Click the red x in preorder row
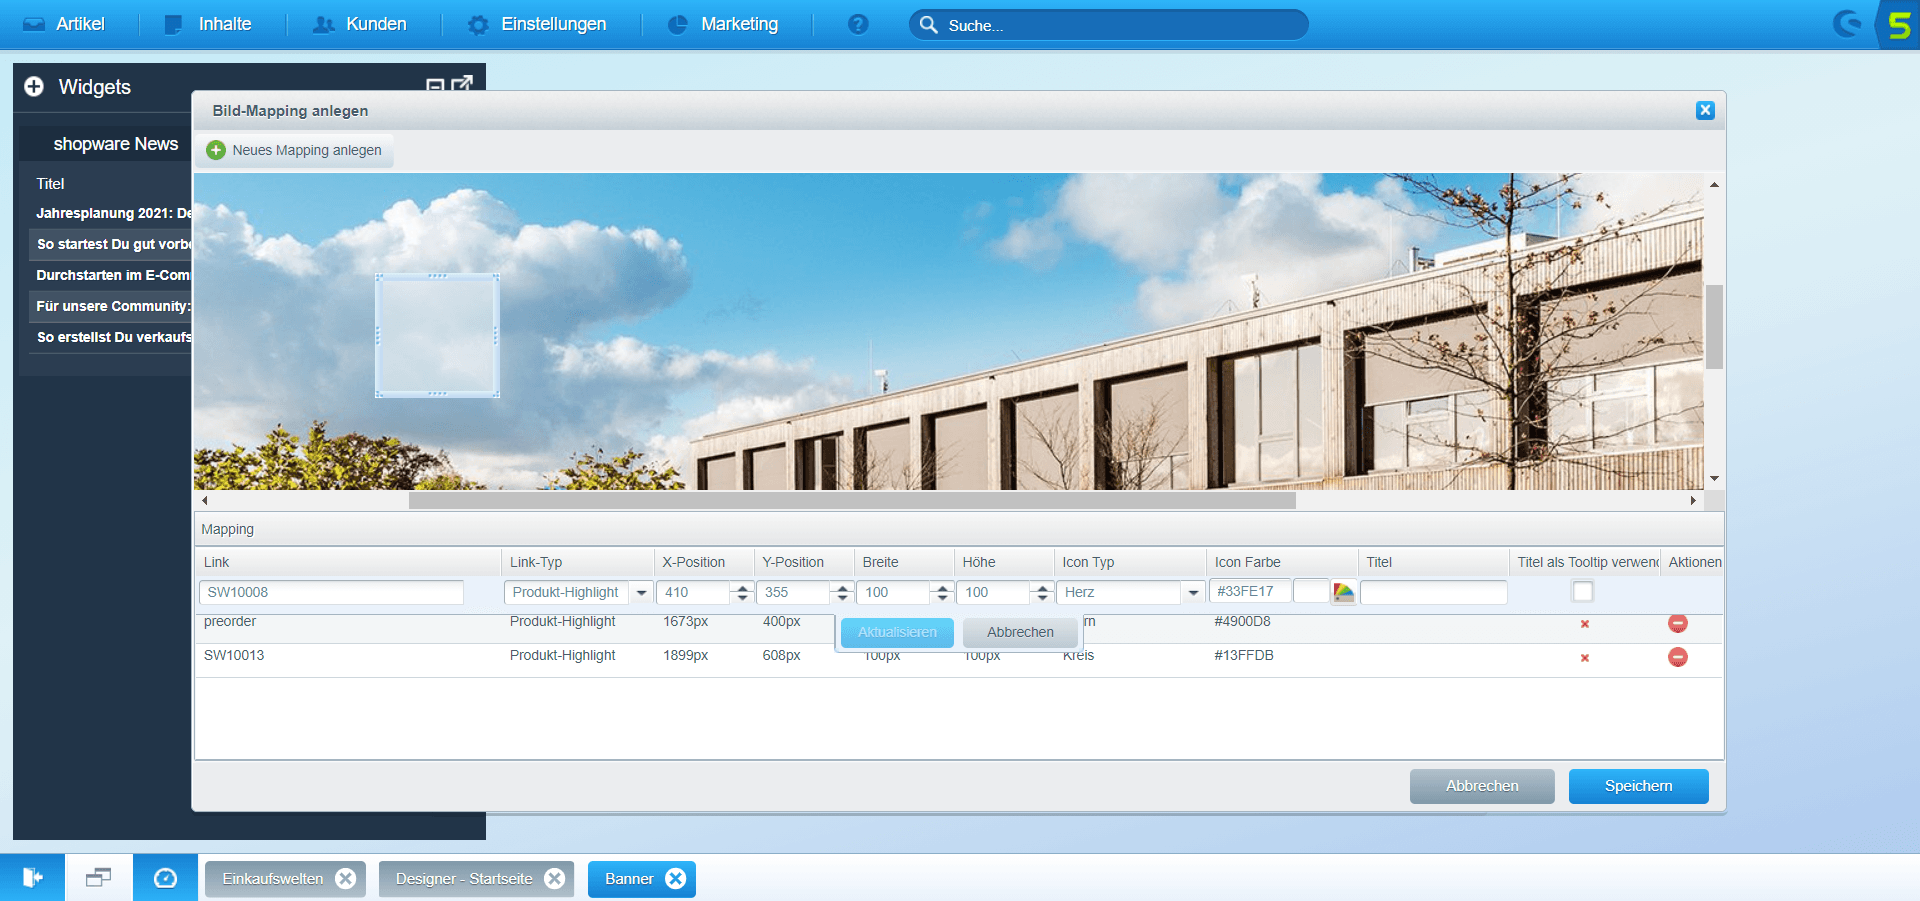1920x901 pixels. click(1584, 624)
